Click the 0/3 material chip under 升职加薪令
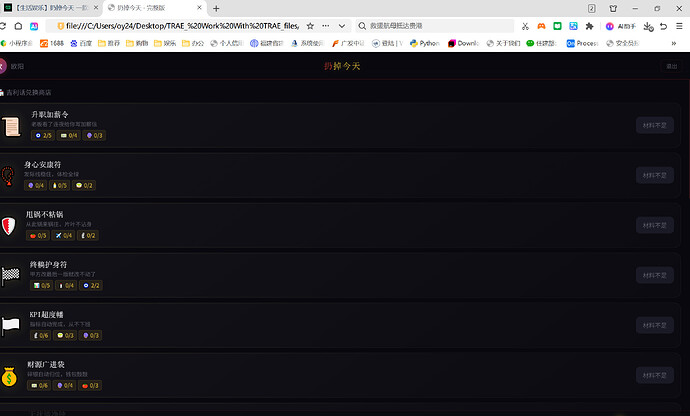The width and height of the screenshot is (690, 416). point(94,136)
